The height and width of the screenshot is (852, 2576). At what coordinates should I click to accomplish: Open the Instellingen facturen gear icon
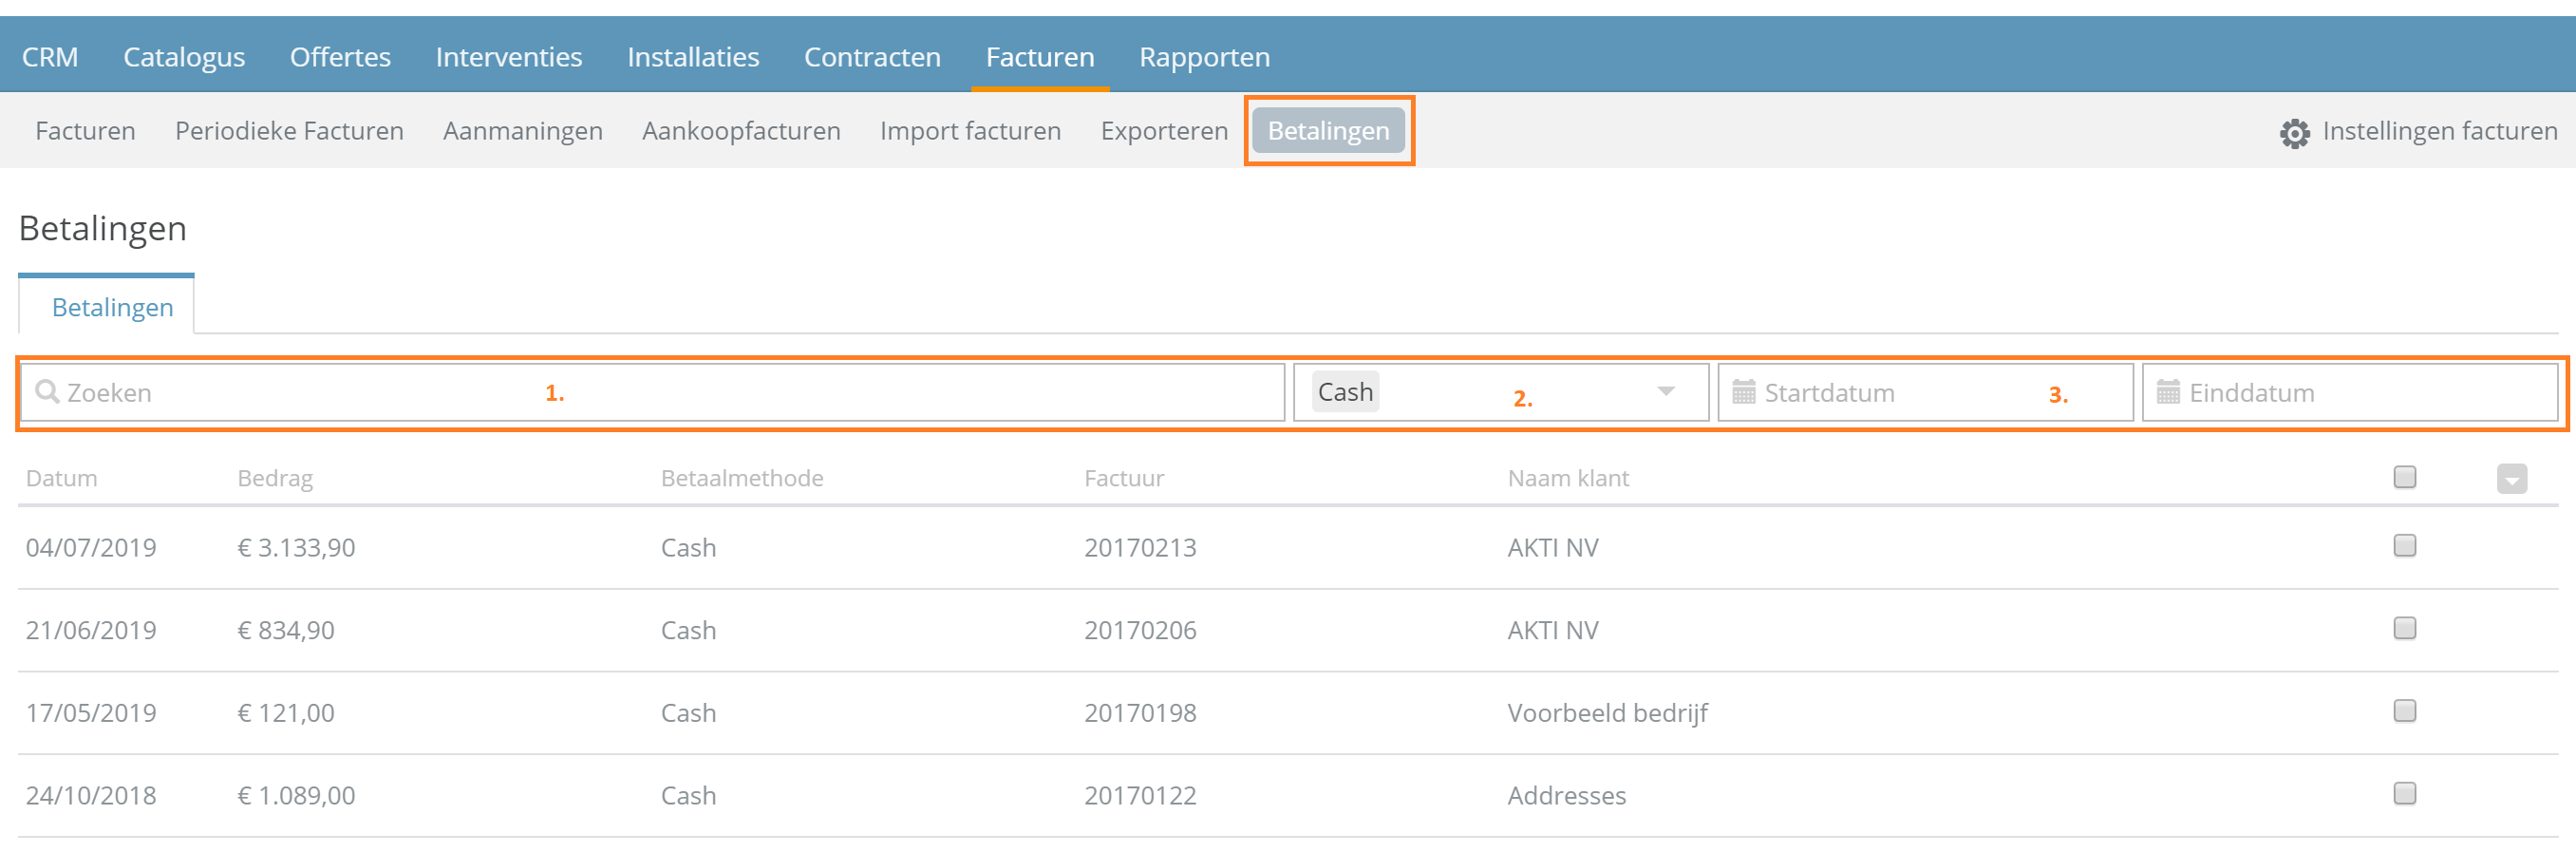pyautogui.click(x=2294, y=133)
